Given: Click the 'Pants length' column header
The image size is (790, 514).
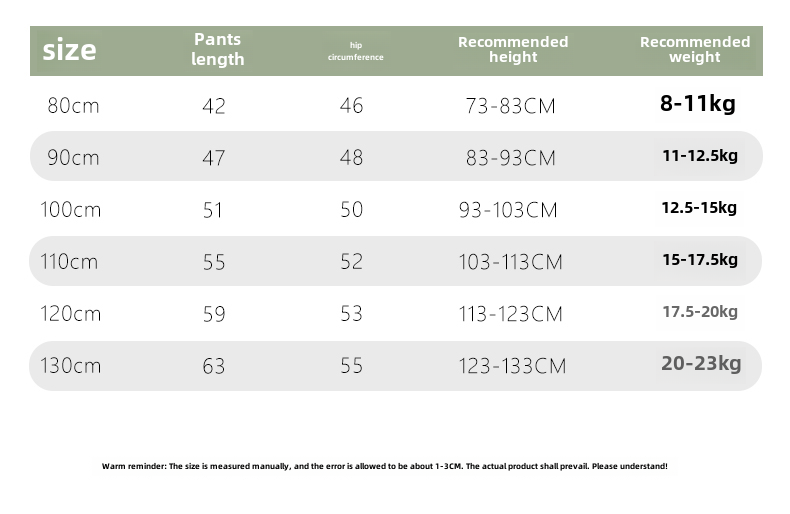Looking at the screenshot, I should 217,50.
